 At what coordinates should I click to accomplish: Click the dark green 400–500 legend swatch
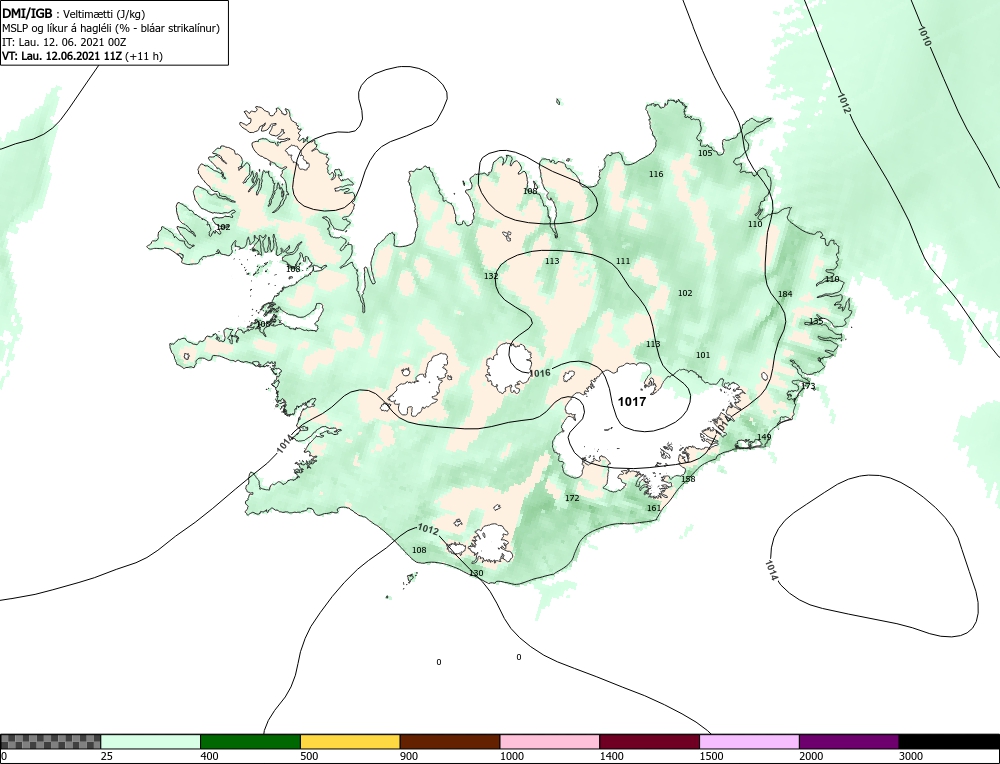pos(250,741)
